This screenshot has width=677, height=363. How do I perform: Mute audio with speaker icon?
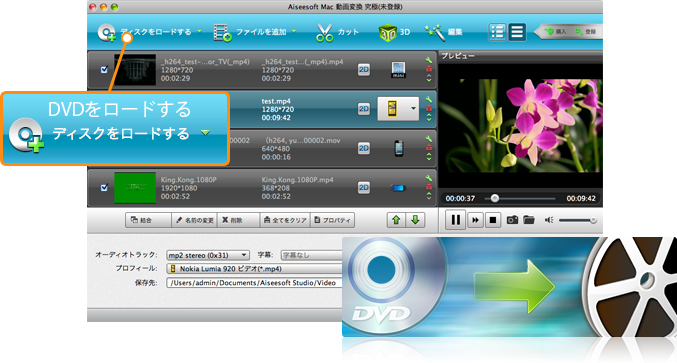(x=548, y=220)
